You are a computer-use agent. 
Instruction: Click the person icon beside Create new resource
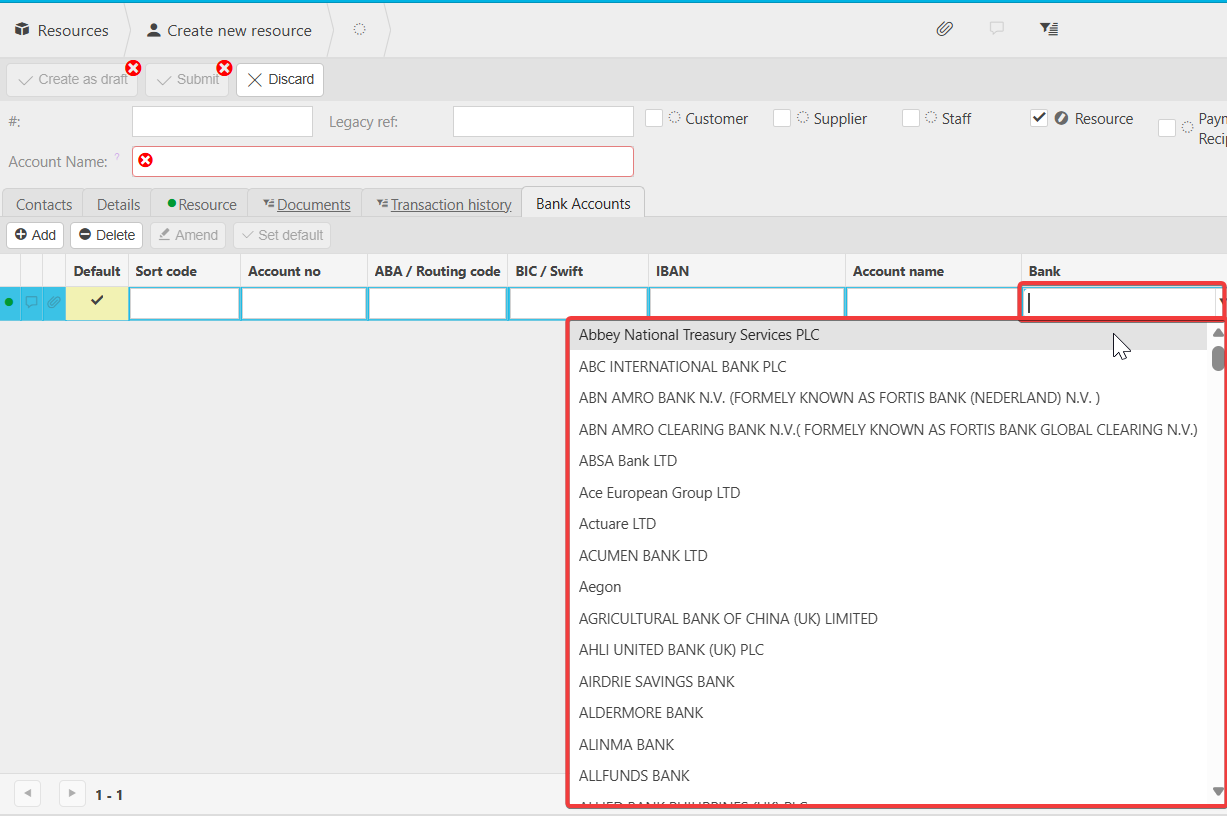pos(154,30)
